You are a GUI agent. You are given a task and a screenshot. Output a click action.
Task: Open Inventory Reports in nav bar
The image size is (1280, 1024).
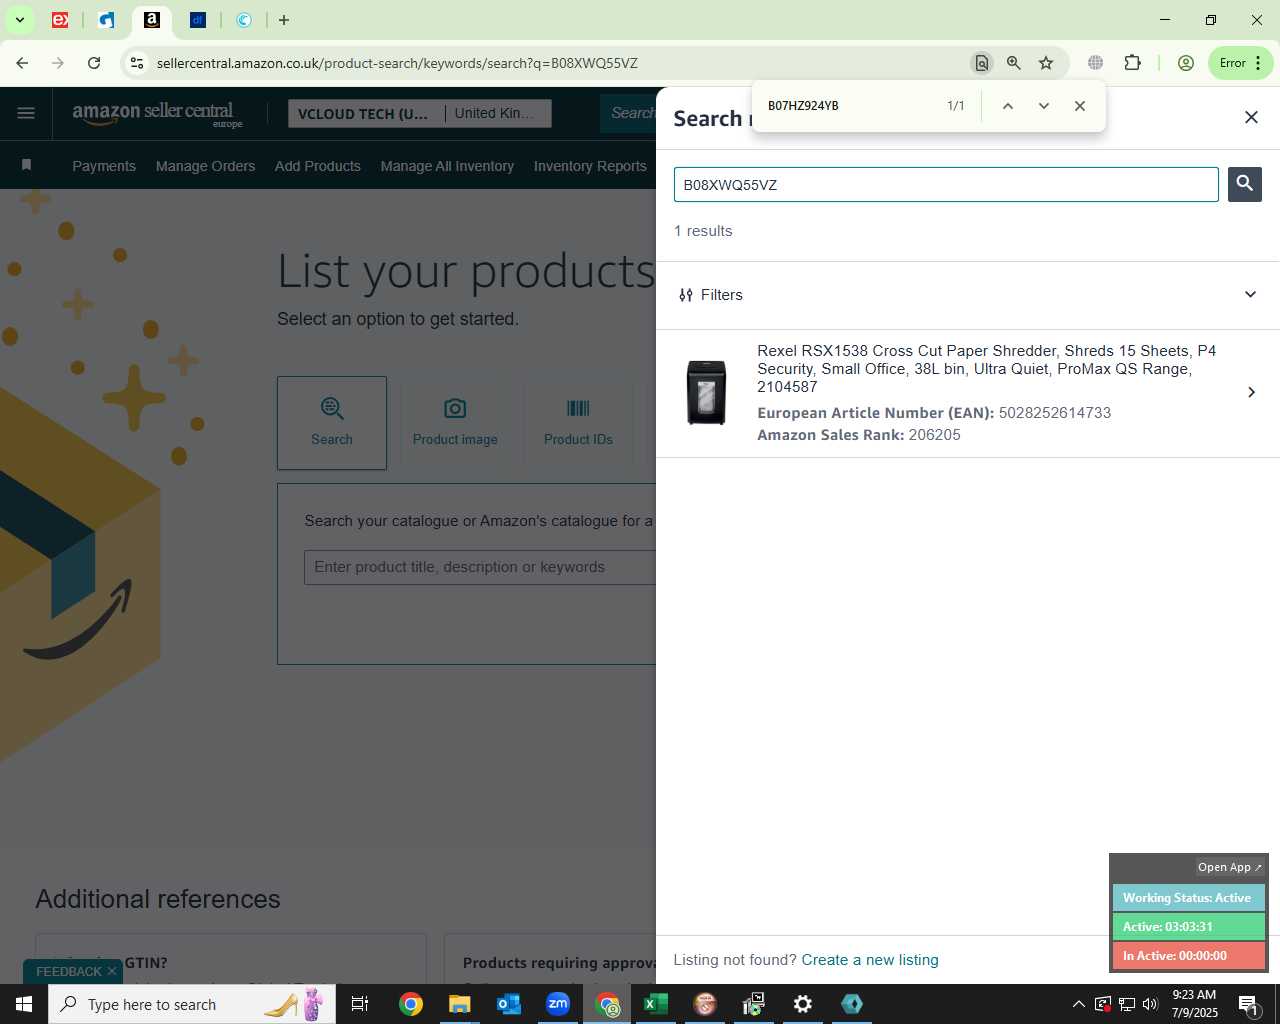(590, 166)
